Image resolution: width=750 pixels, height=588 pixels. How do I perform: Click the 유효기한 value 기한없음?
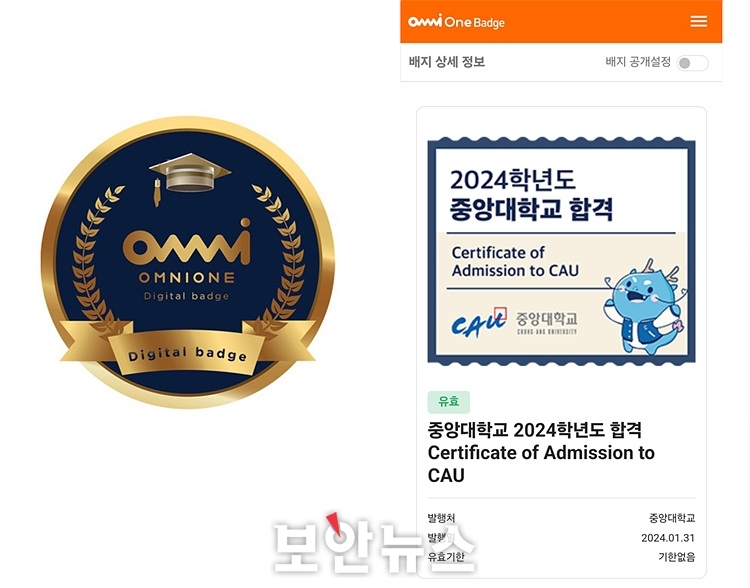(676, 557)
